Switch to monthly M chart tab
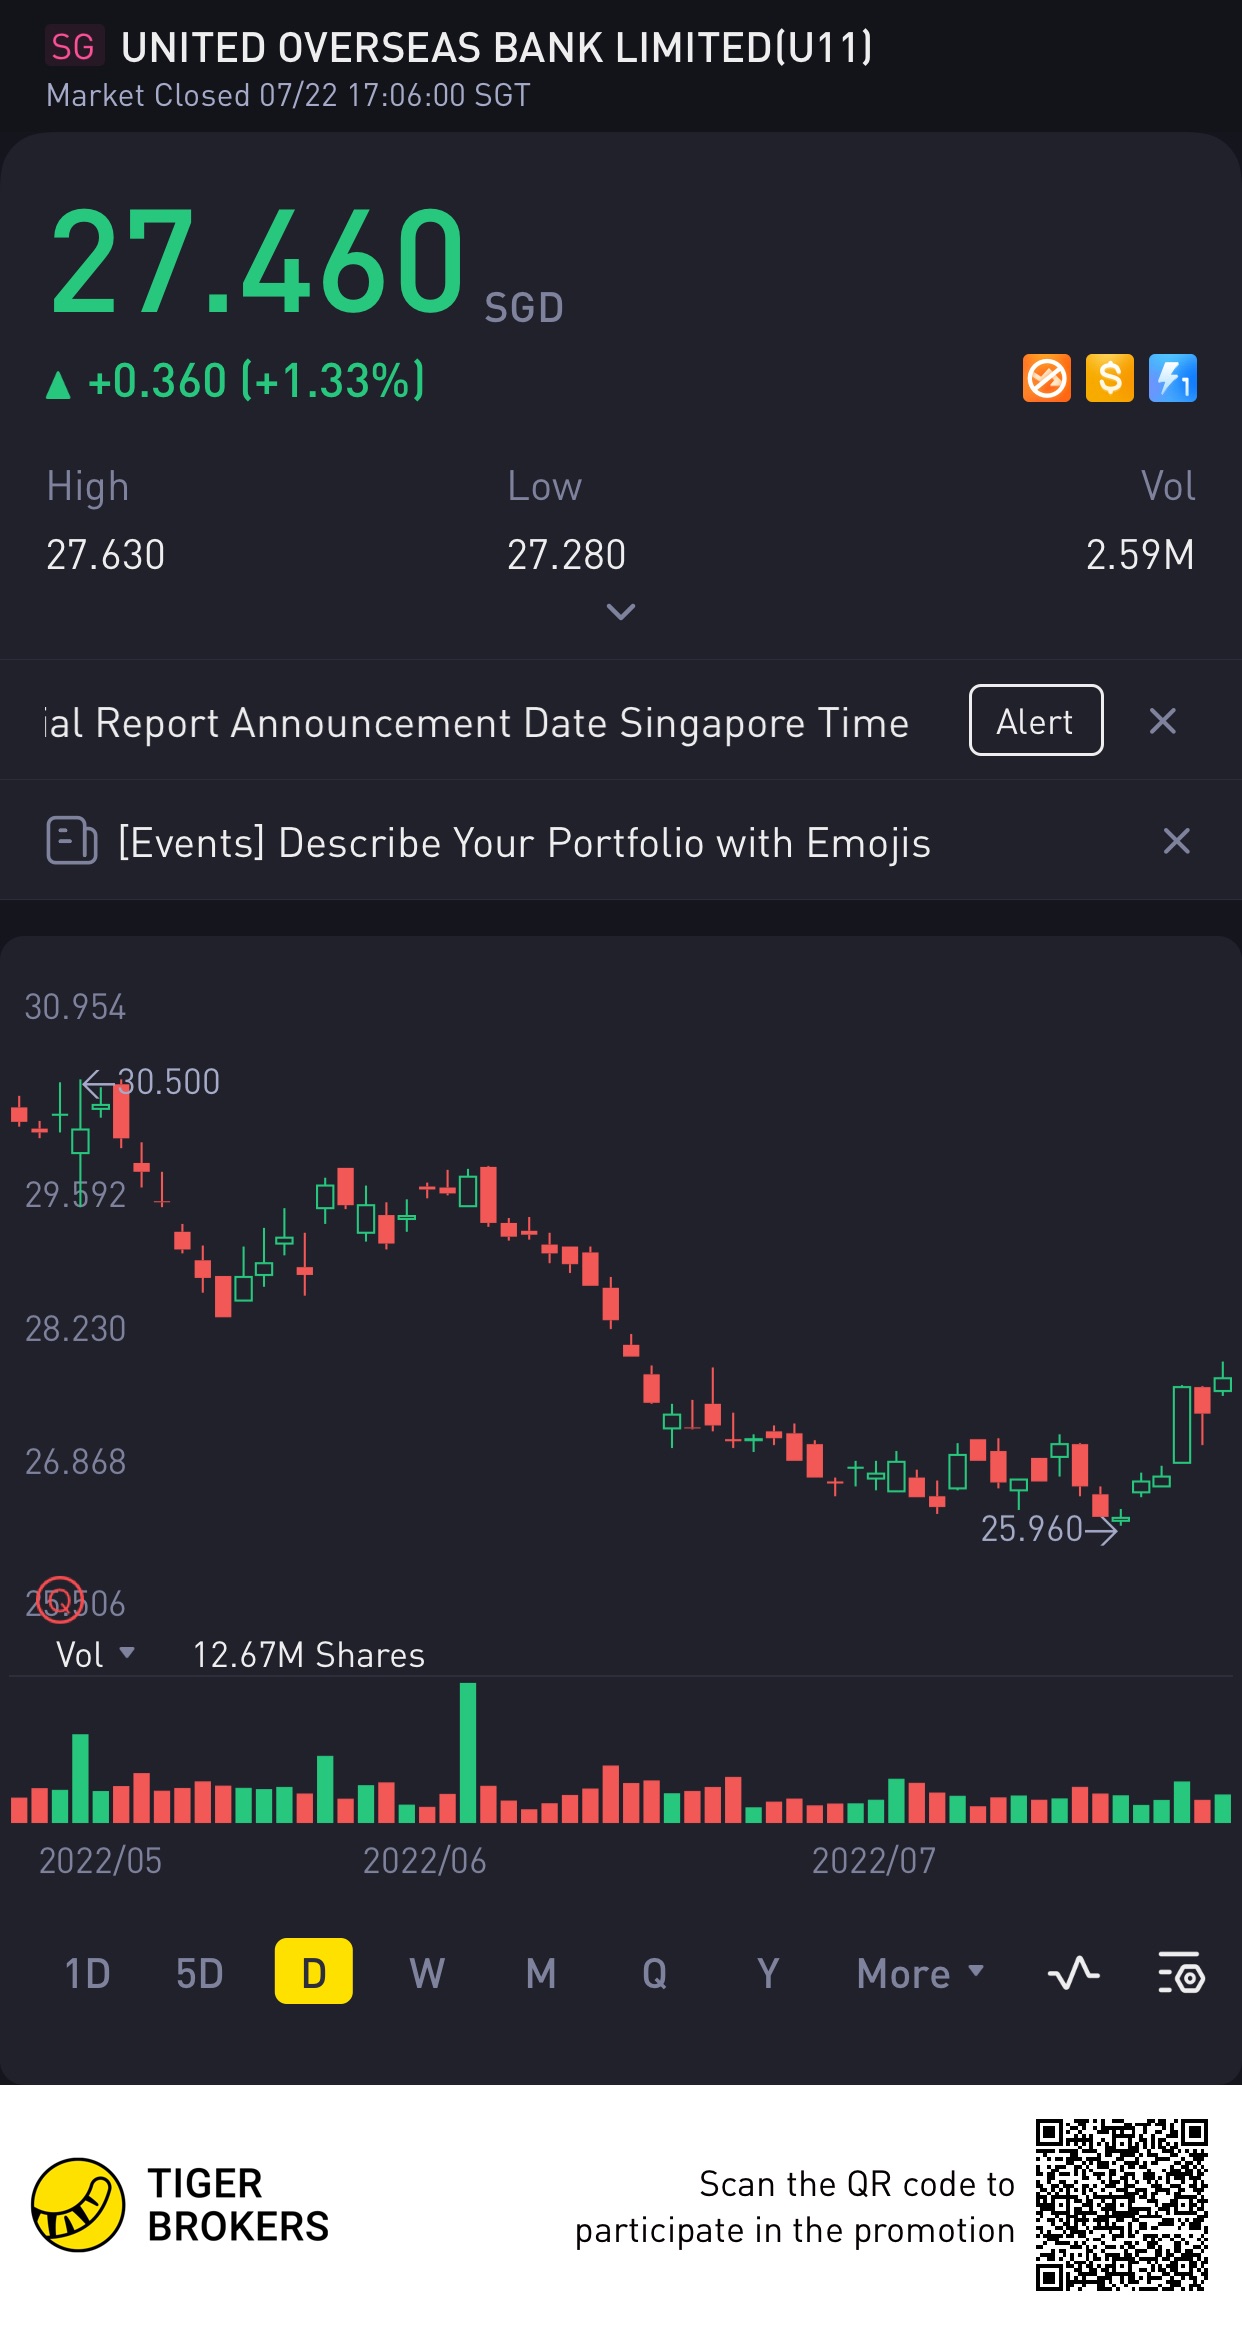1242x2325 pixels. pyautogui.click(x=541, y=1974)
